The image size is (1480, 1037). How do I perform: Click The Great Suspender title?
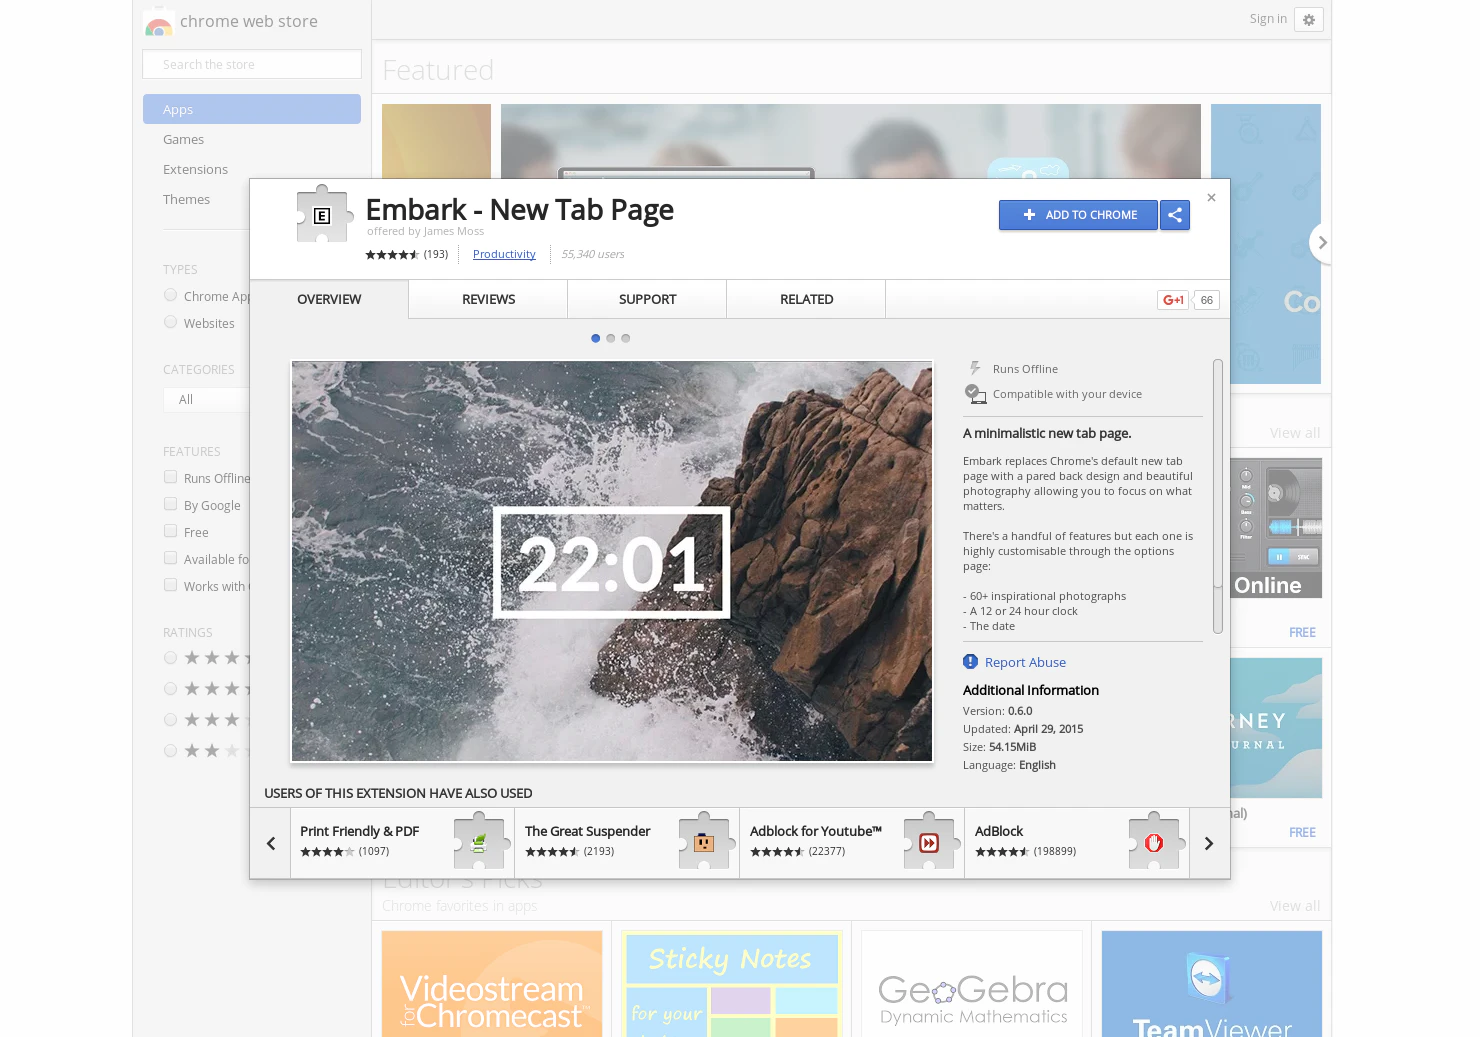click(587, 831)
